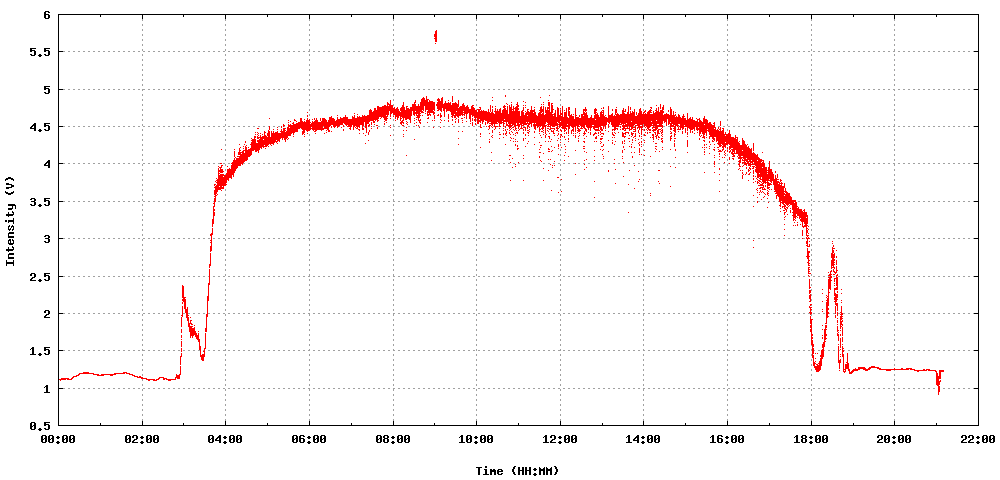Click the 'Time (HH:MM)' x-axis title
Viewport: 1000px width, 480px height.
coord(517,471)
